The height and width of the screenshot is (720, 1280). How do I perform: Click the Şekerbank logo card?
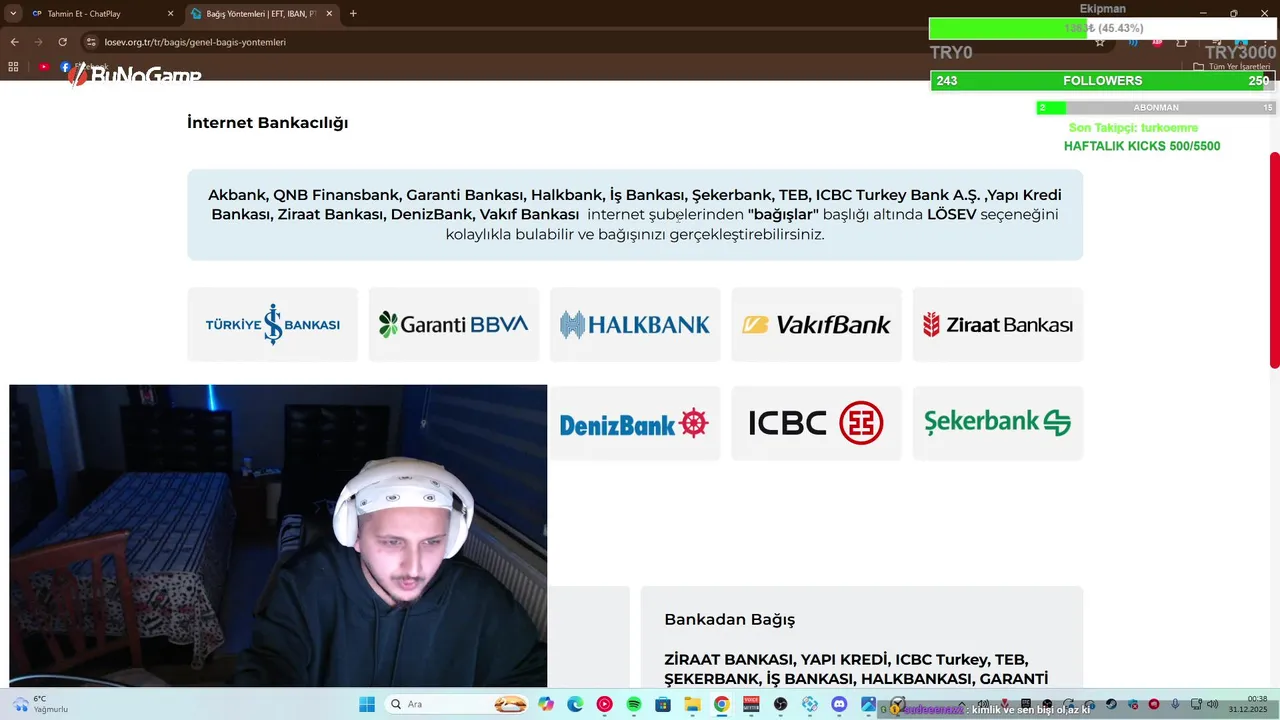(998, 423)
